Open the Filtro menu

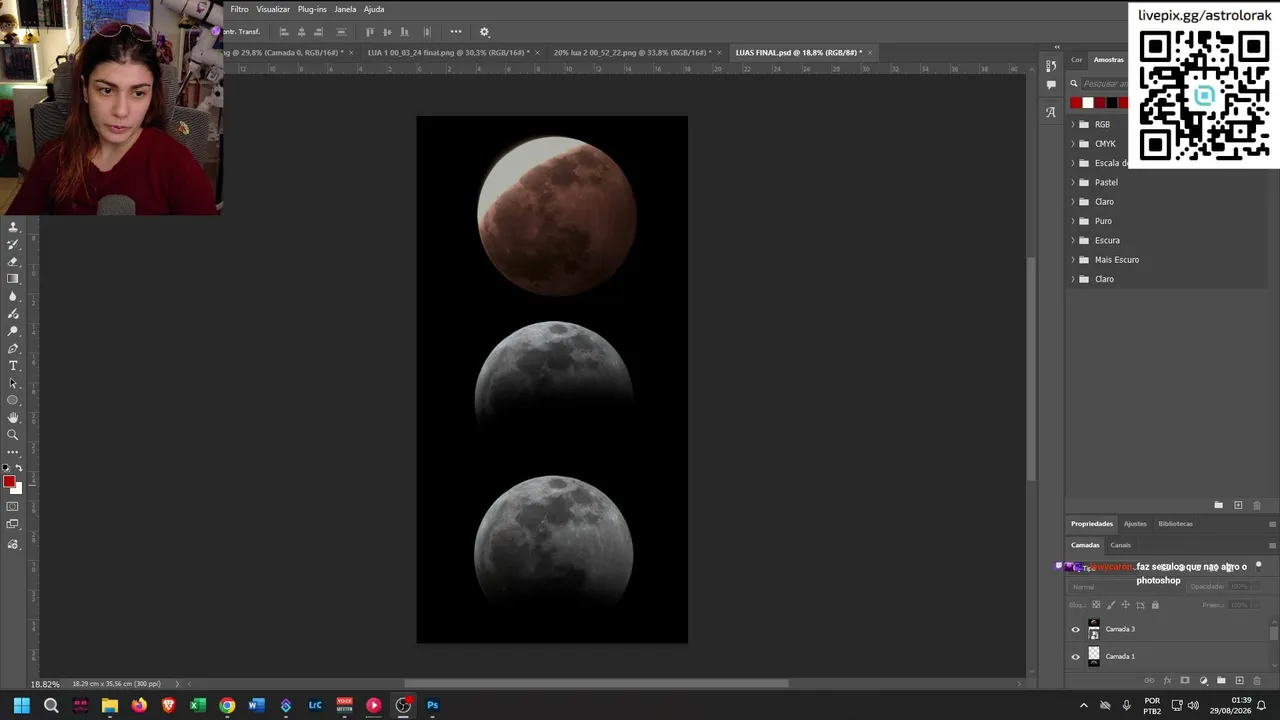(239, 9)
